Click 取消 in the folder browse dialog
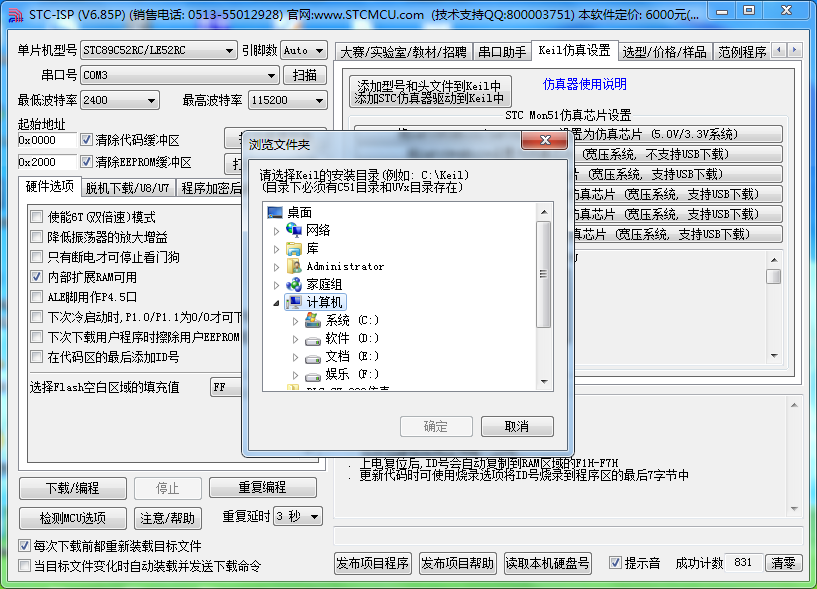This screenshot has width=817, height=589. [517, 426]
